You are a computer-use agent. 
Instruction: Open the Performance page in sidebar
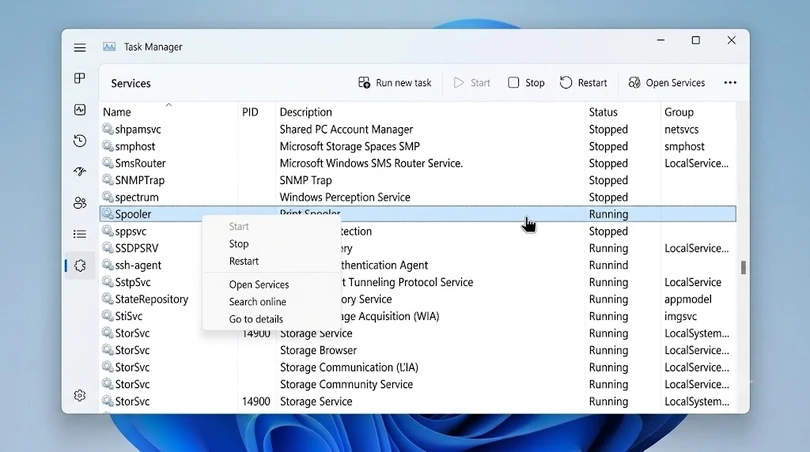(x=80, y=110)
